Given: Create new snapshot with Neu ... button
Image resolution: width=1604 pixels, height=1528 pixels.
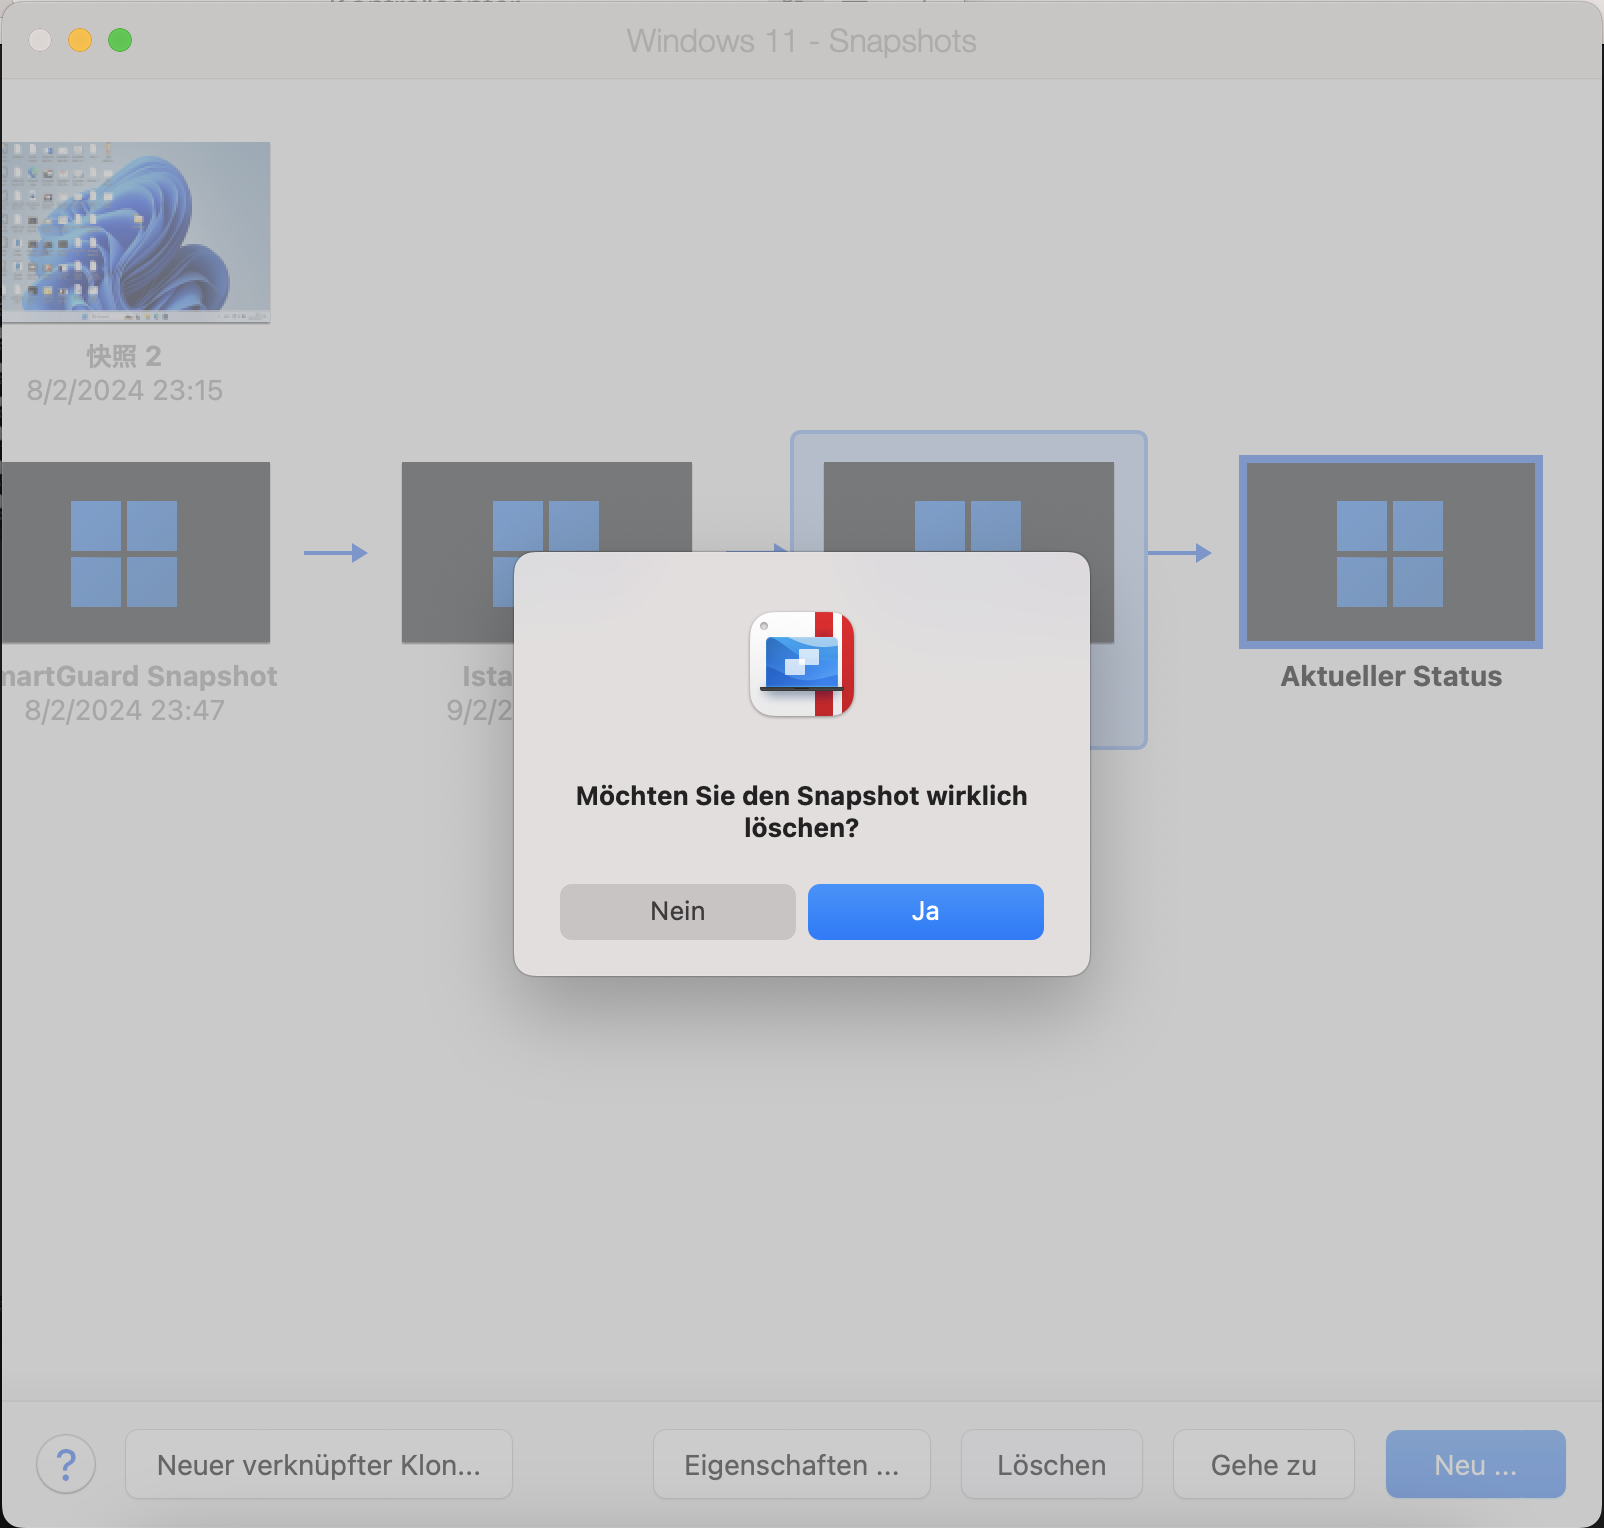Looking at the screenshot, I should (x=1475, y=1464).
